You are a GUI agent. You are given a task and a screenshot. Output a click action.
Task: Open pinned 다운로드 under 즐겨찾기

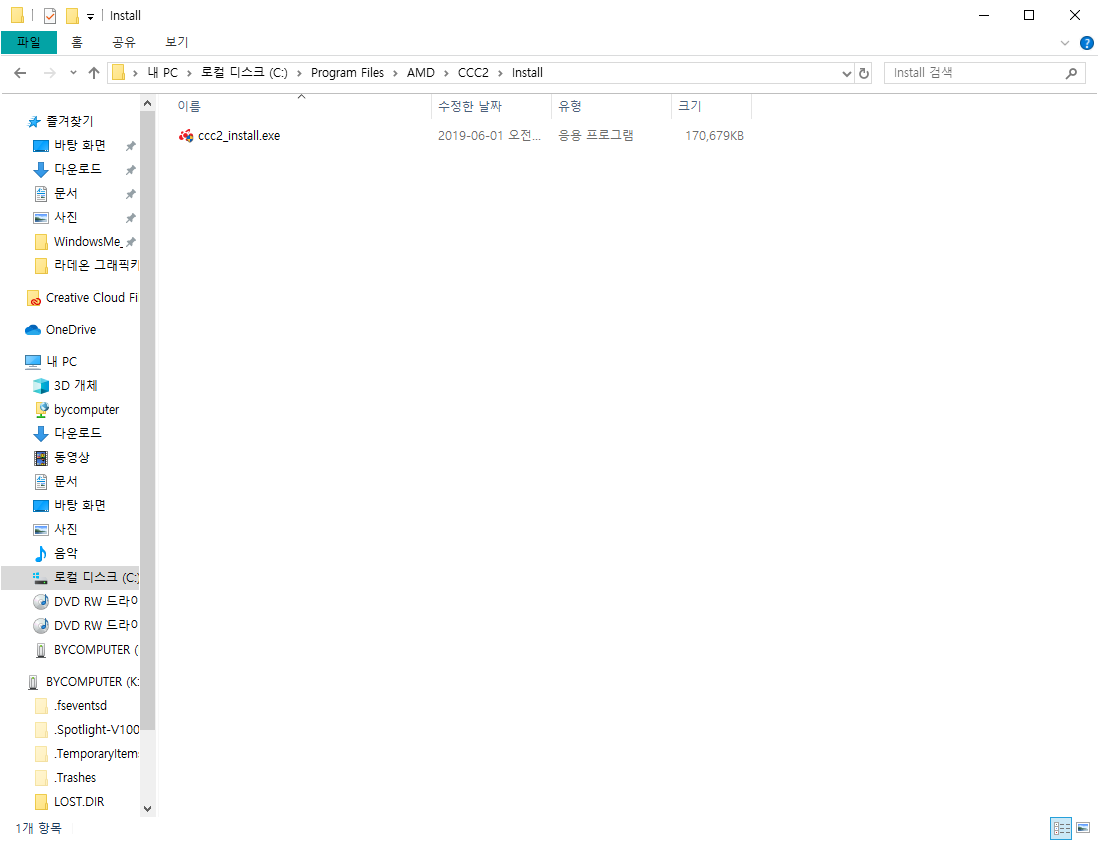78,170
